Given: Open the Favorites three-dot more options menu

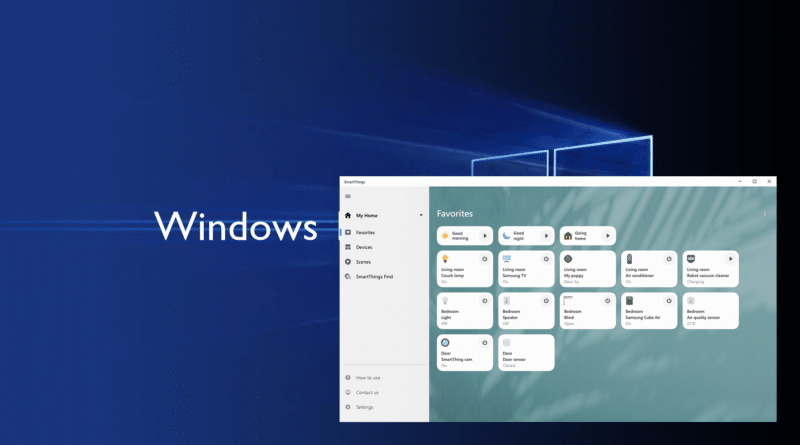Looking at the screenshot, I should pos(765,213).
